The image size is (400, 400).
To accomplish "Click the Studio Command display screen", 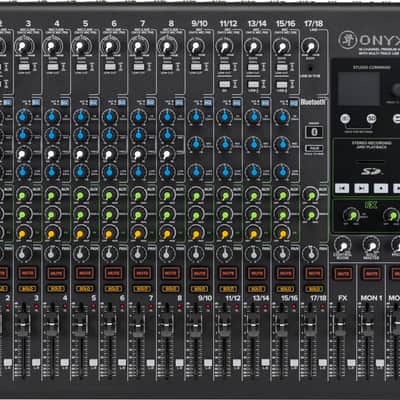I will point(358,88).
